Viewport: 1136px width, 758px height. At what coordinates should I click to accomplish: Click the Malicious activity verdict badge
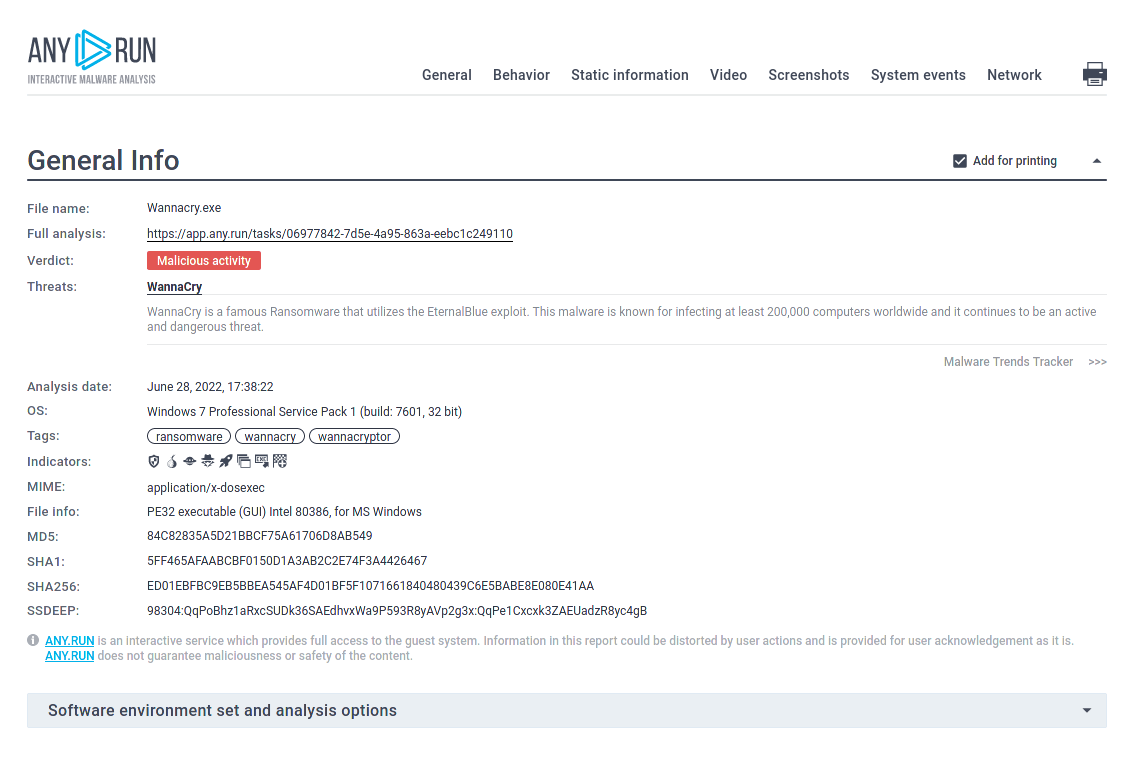tap(204, 261)
